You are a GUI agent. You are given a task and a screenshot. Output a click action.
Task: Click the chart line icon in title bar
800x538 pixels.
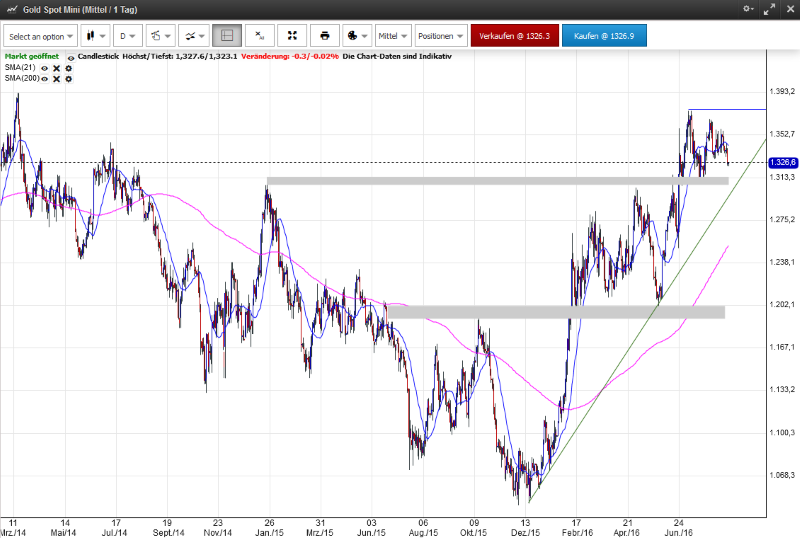click(x=12, y=9)
